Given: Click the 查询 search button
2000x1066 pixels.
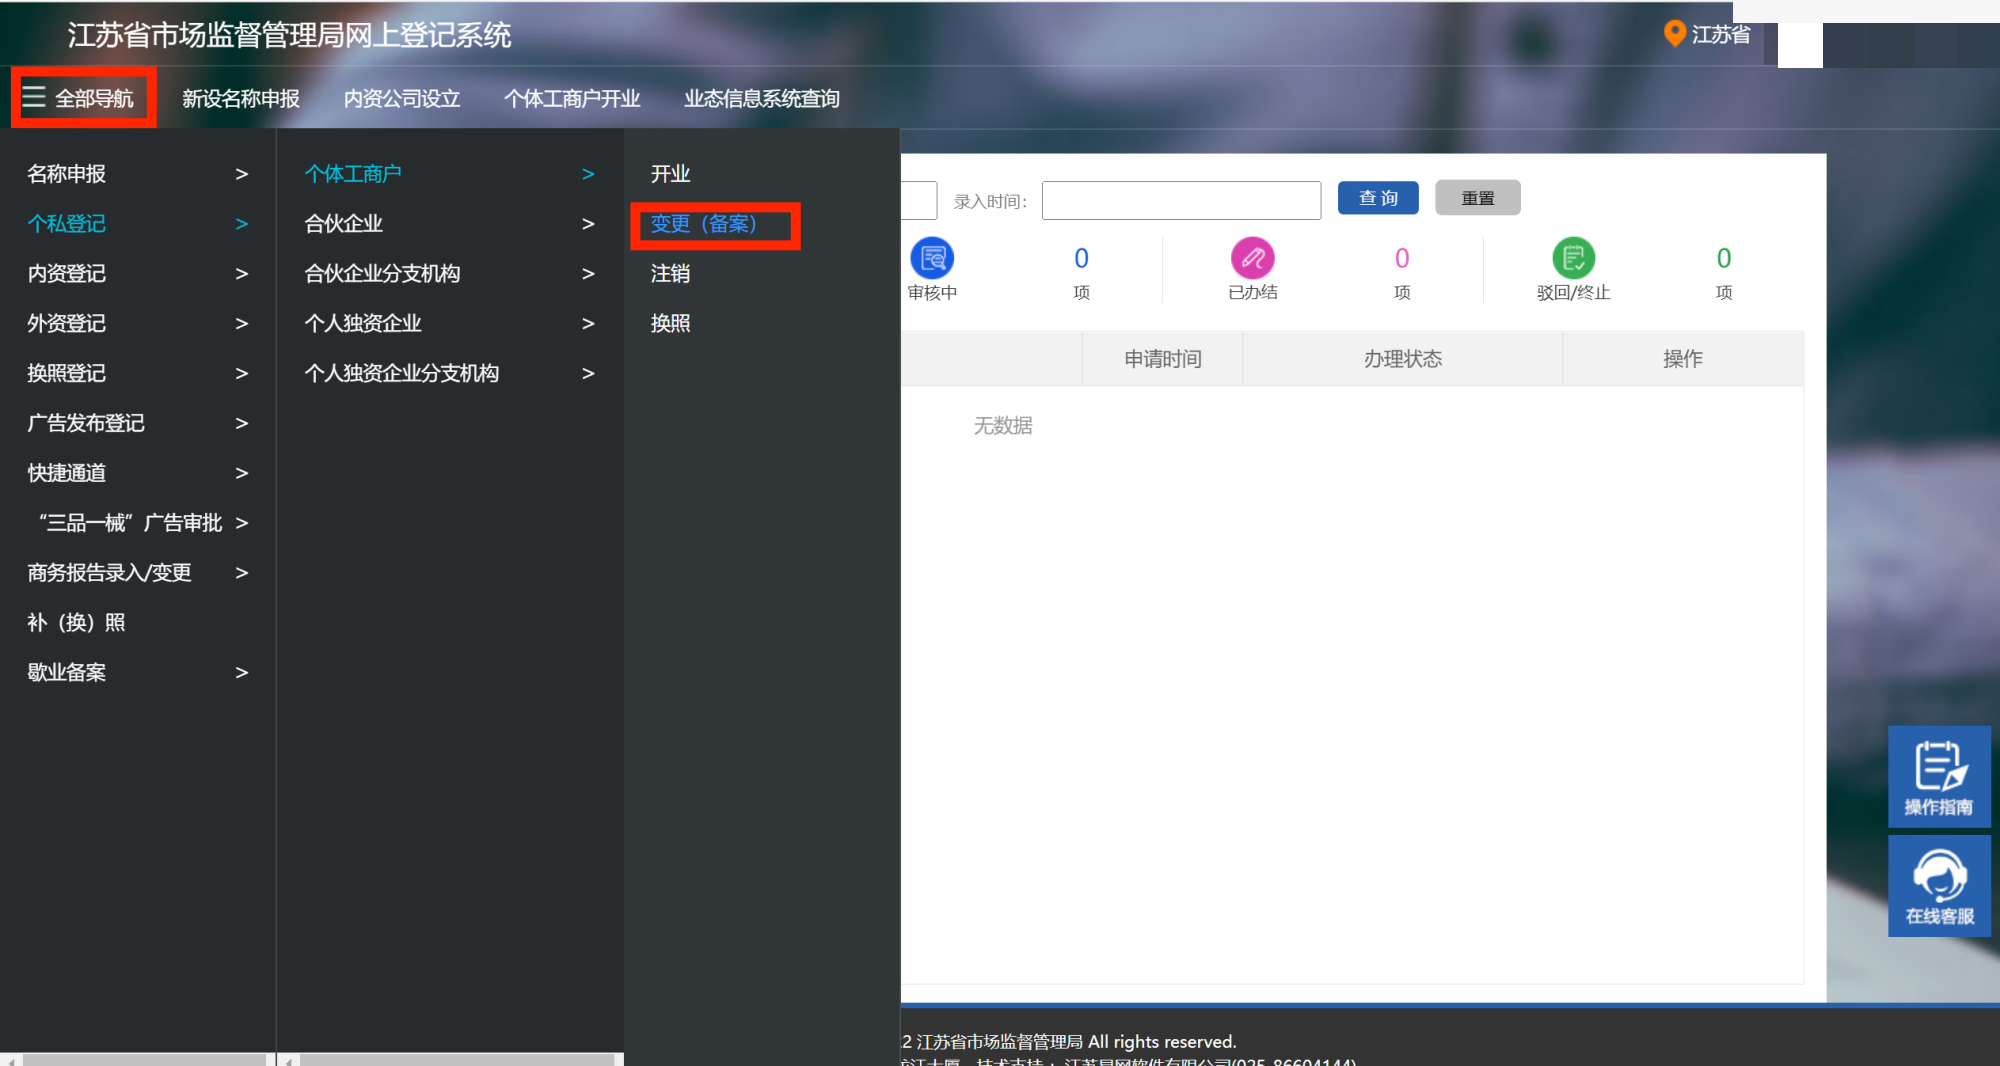Looking at the screenshot, I should tap(1377, 198).
